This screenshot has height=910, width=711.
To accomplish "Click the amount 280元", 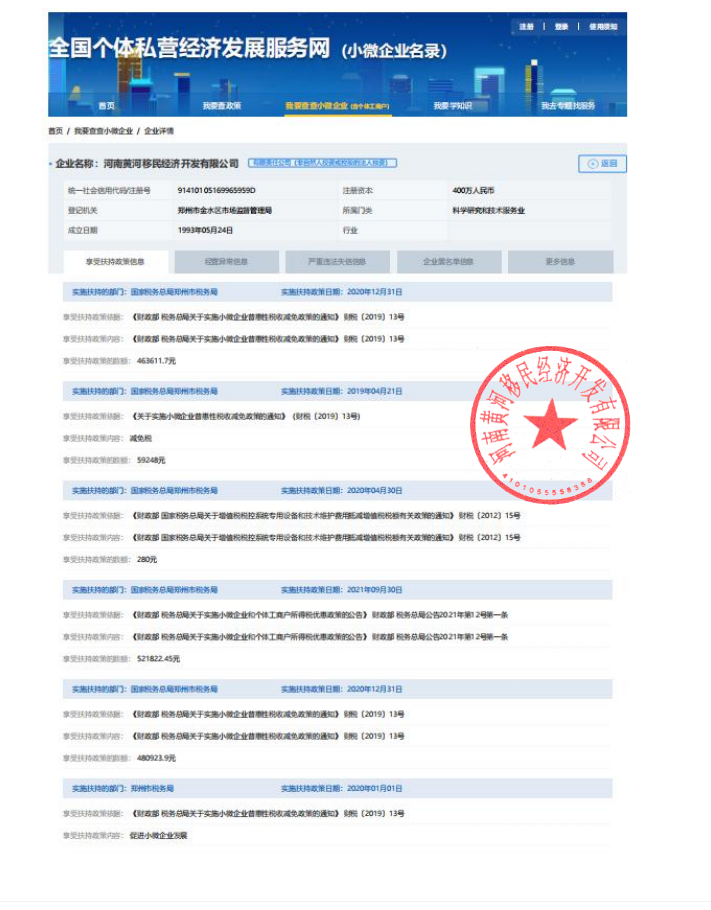I will pos(147,559).
